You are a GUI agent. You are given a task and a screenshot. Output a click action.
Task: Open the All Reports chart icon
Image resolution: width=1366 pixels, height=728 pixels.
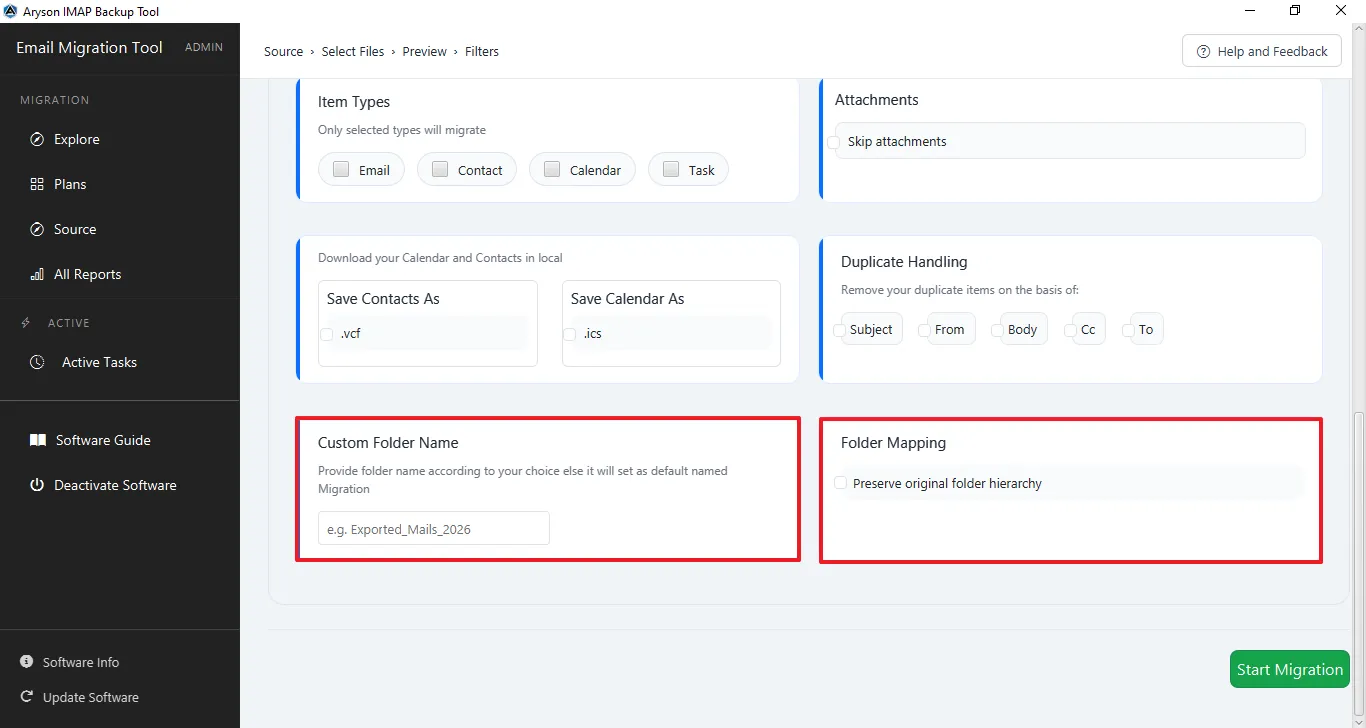pyautogui.click(x=37, y=274)
